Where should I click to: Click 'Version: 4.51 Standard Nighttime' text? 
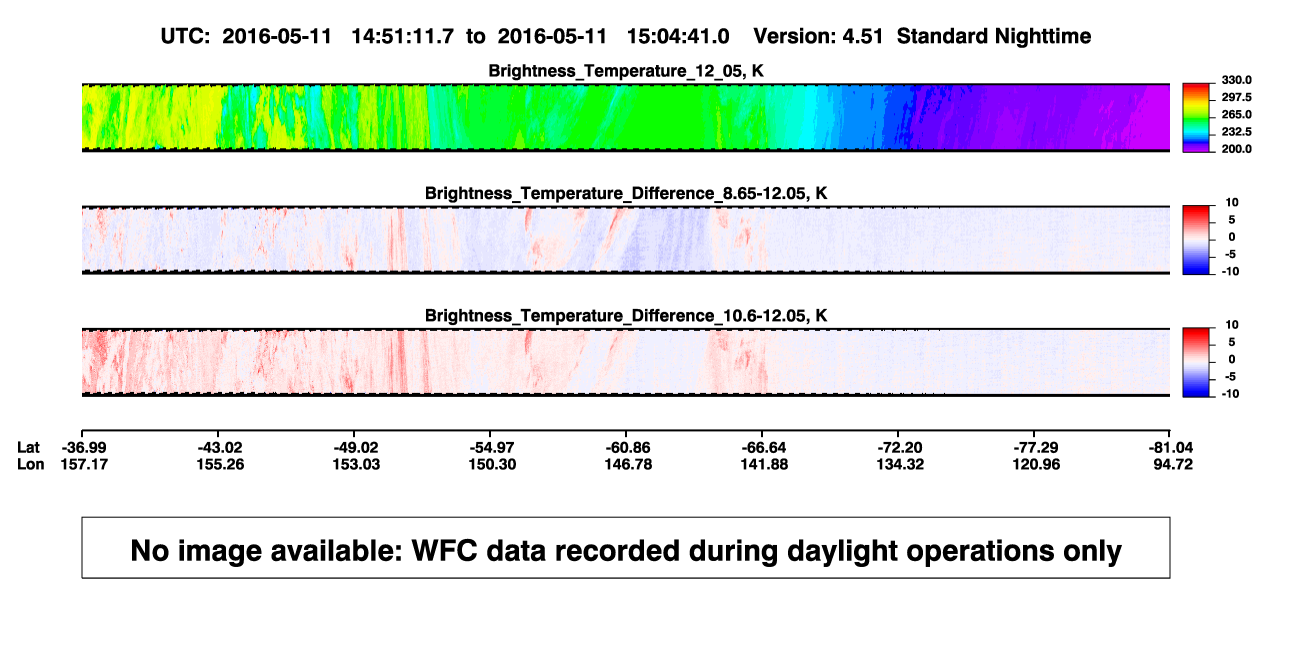pos(922,36)
